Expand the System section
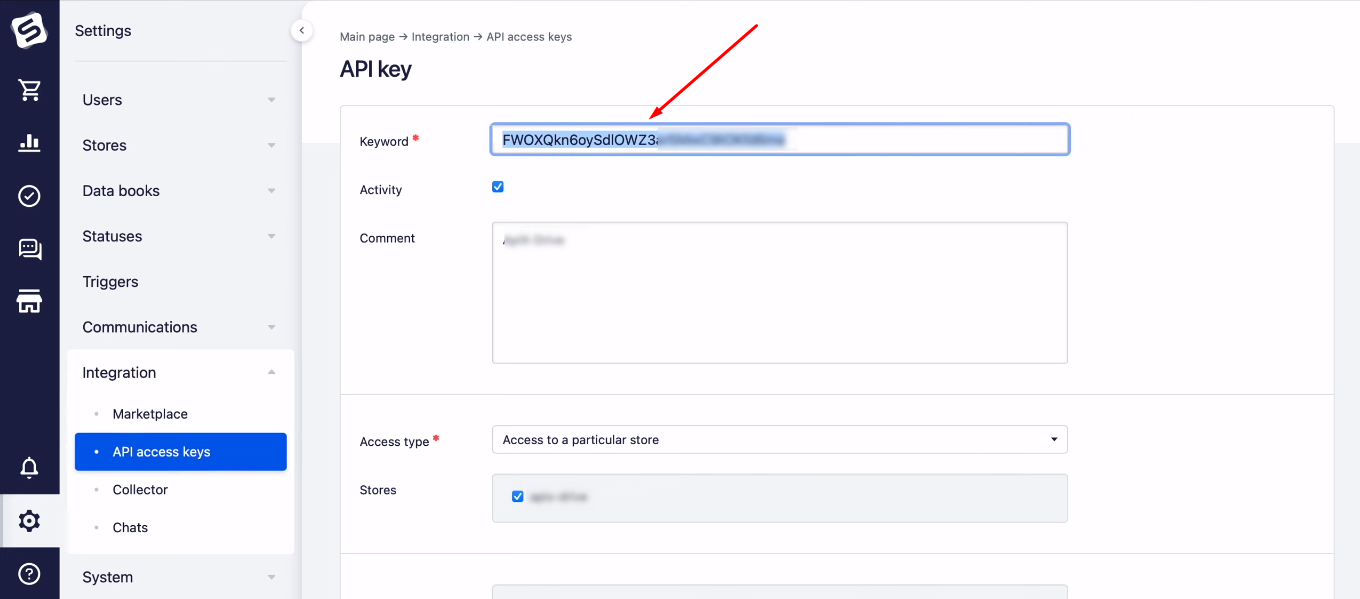The height and width of the screenshot is (599, 1360). (180, 577)
